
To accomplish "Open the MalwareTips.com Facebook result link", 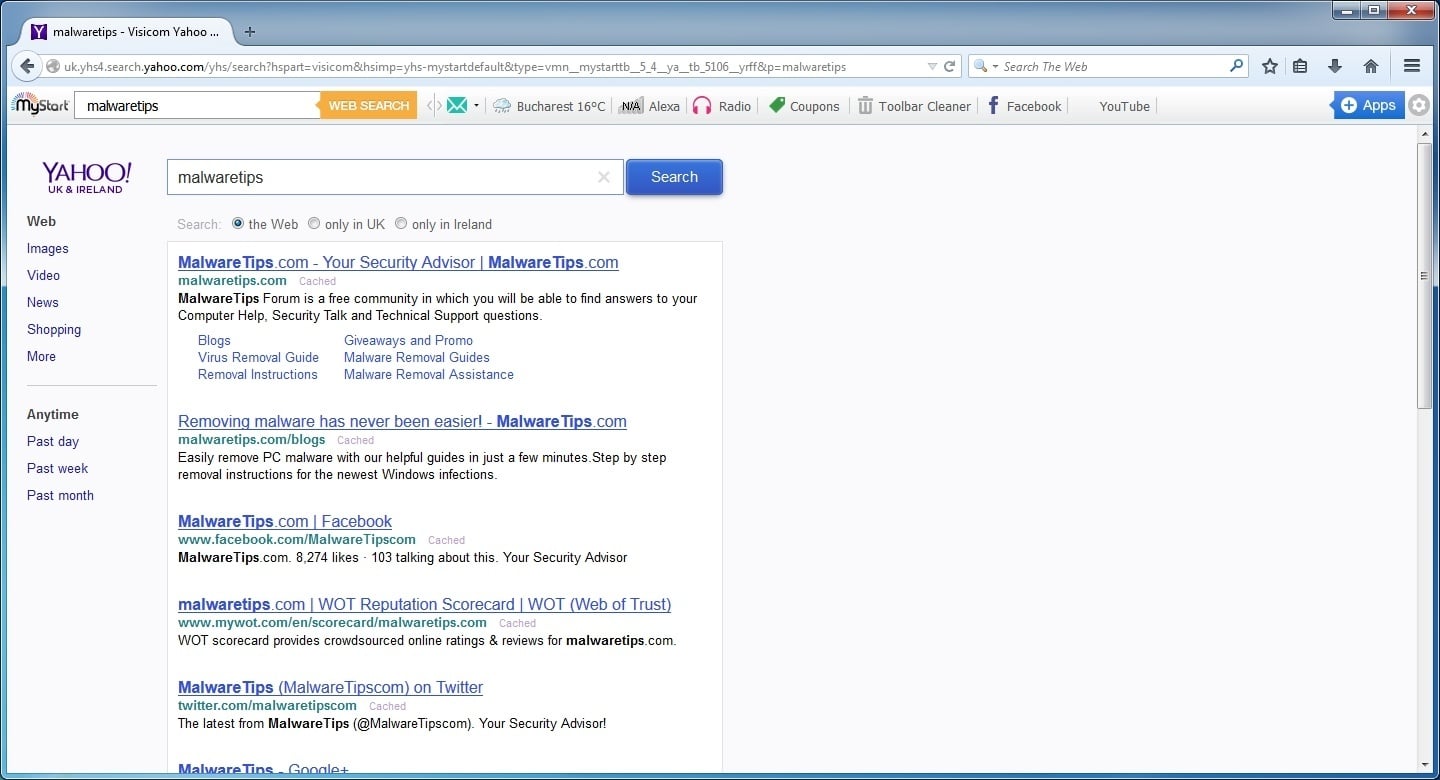I will tap(284, 521).
